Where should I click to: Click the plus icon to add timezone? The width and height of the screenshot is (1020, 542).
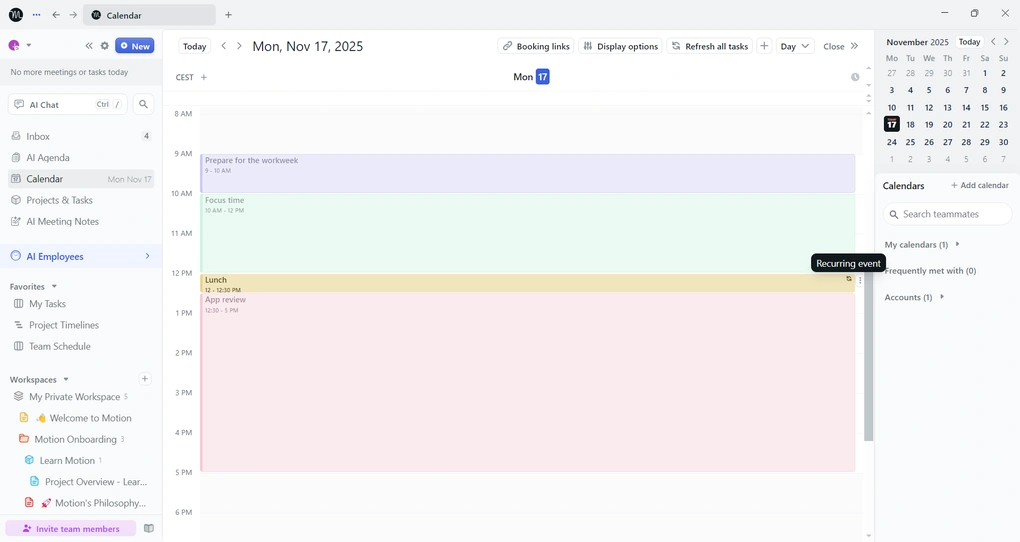click(204, 77)
